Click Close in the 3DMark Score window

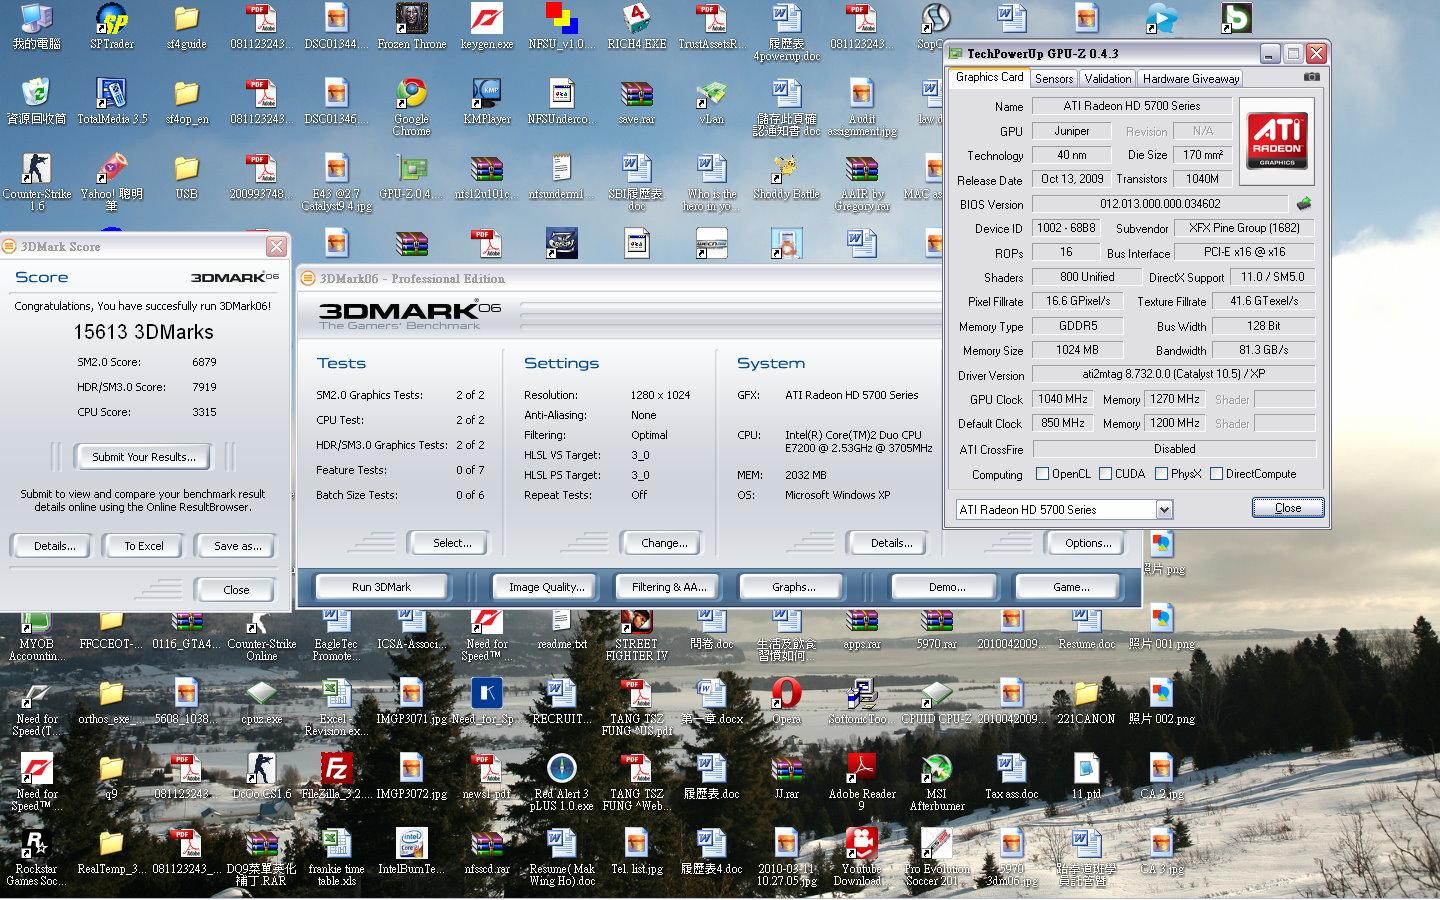pos(236,590)
